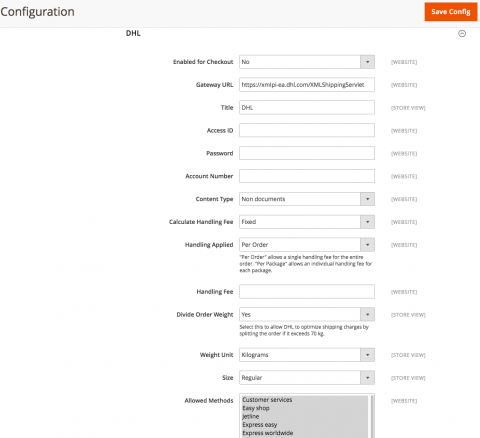Expand the Size dropdown
The height and width of the screenshot is (438, 480).
click(307, 378)
